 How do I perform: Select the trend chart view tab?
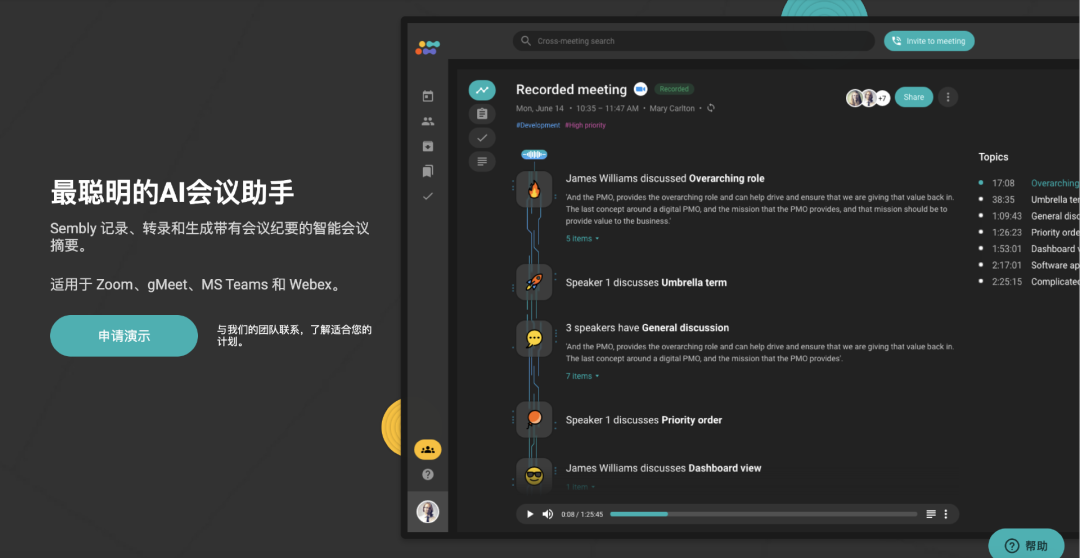coord(482,90)
